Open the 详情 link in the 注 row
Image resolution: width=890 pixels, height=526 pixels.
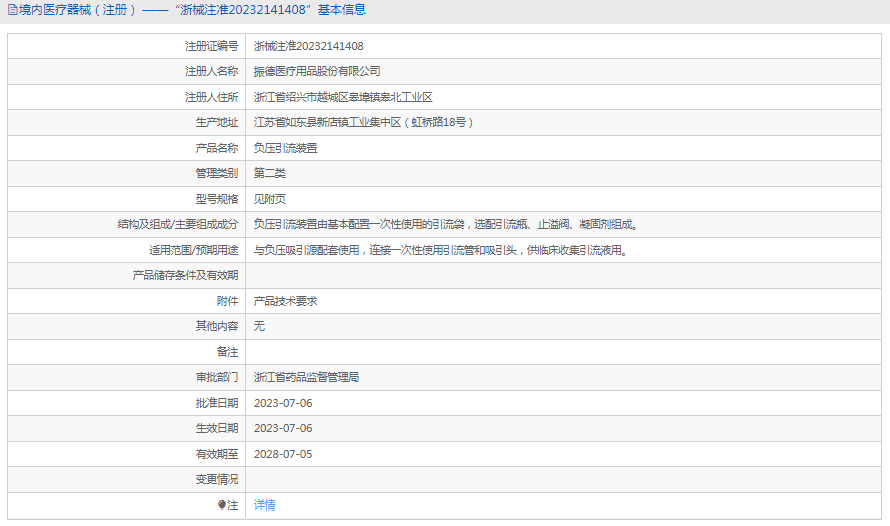click(x=265, y=505)
